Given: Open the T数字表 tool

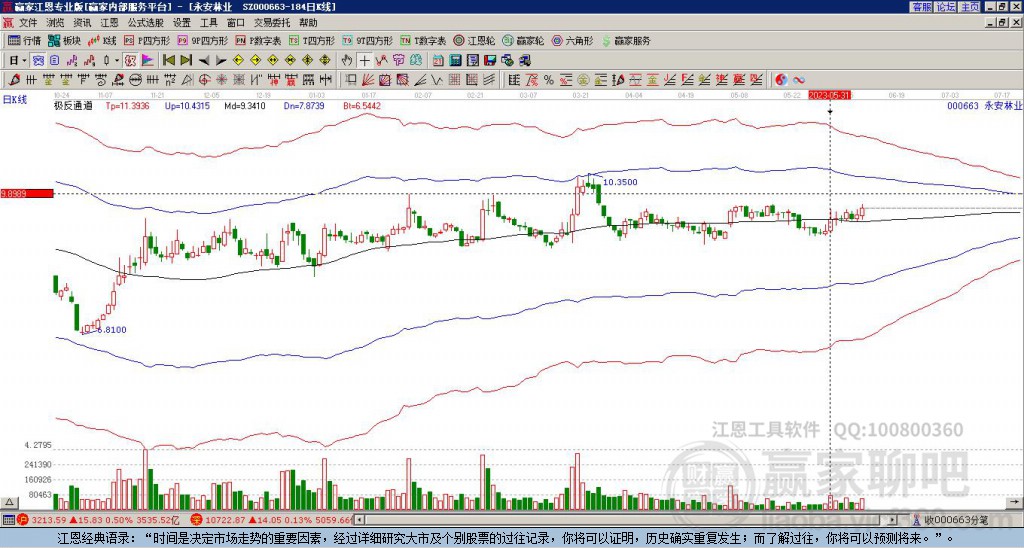Looking at the screenshot, I should [423, 40].
